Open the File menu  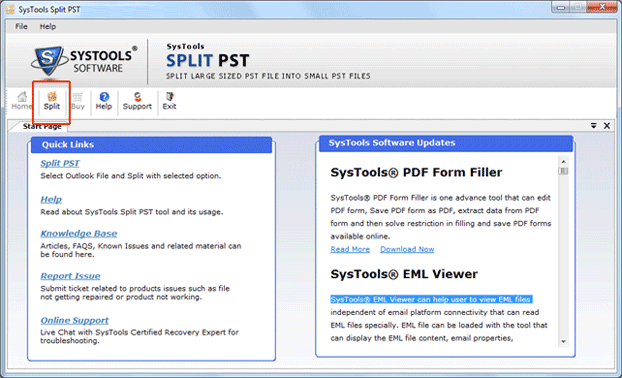pos(21,27)
